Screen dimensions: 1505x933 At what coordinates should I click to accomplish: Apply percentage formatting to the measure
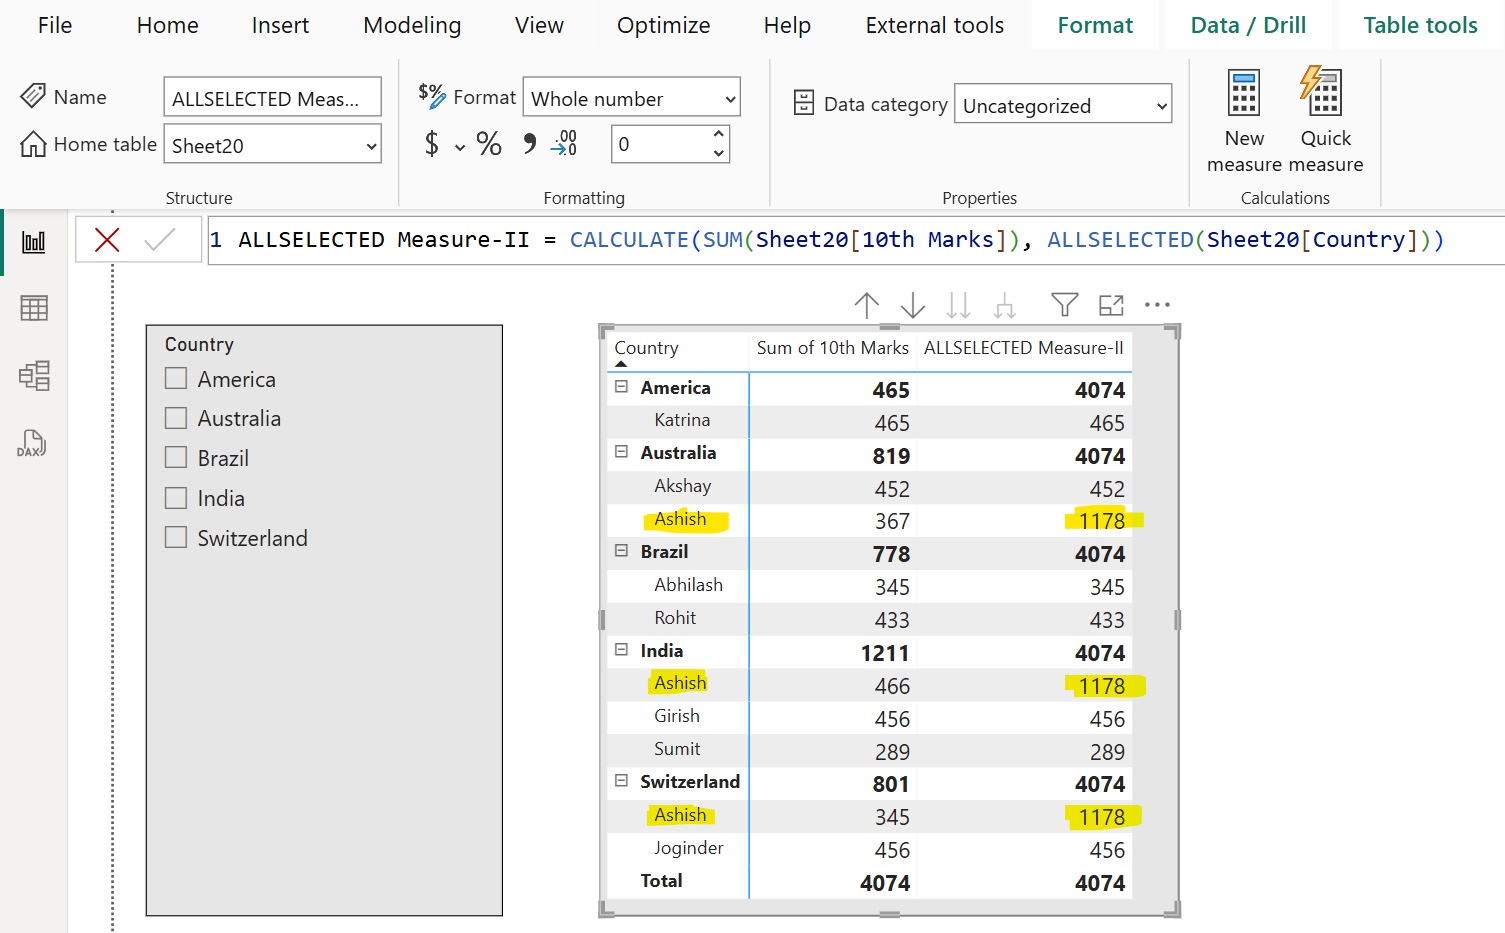click(x=489, y=143)
